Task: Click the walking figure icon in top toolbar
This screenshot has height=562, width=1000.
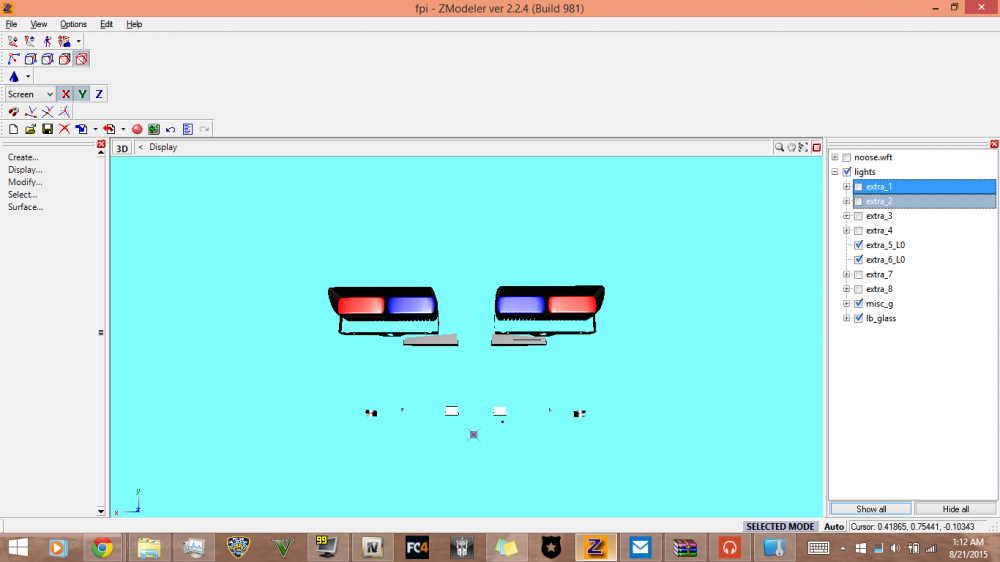Action: 47,41
